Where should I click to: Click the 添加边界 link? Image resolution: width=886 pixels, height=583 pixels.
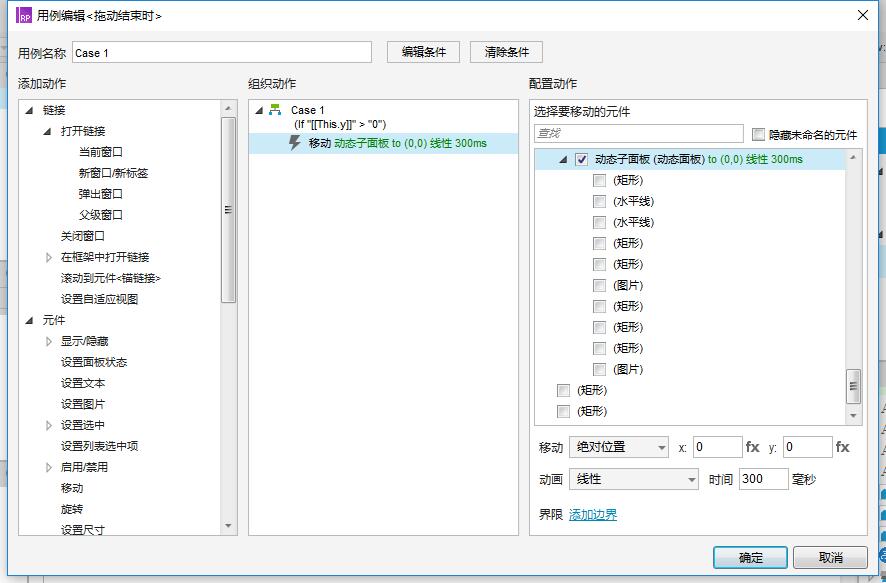pos(593,515)
